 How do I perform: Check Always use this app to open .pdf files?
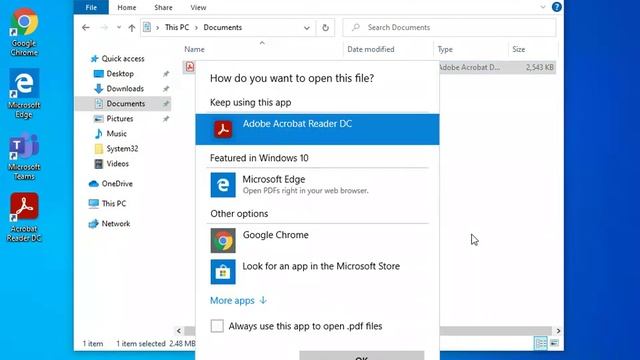pyautogui.click(x=217, y=326)
